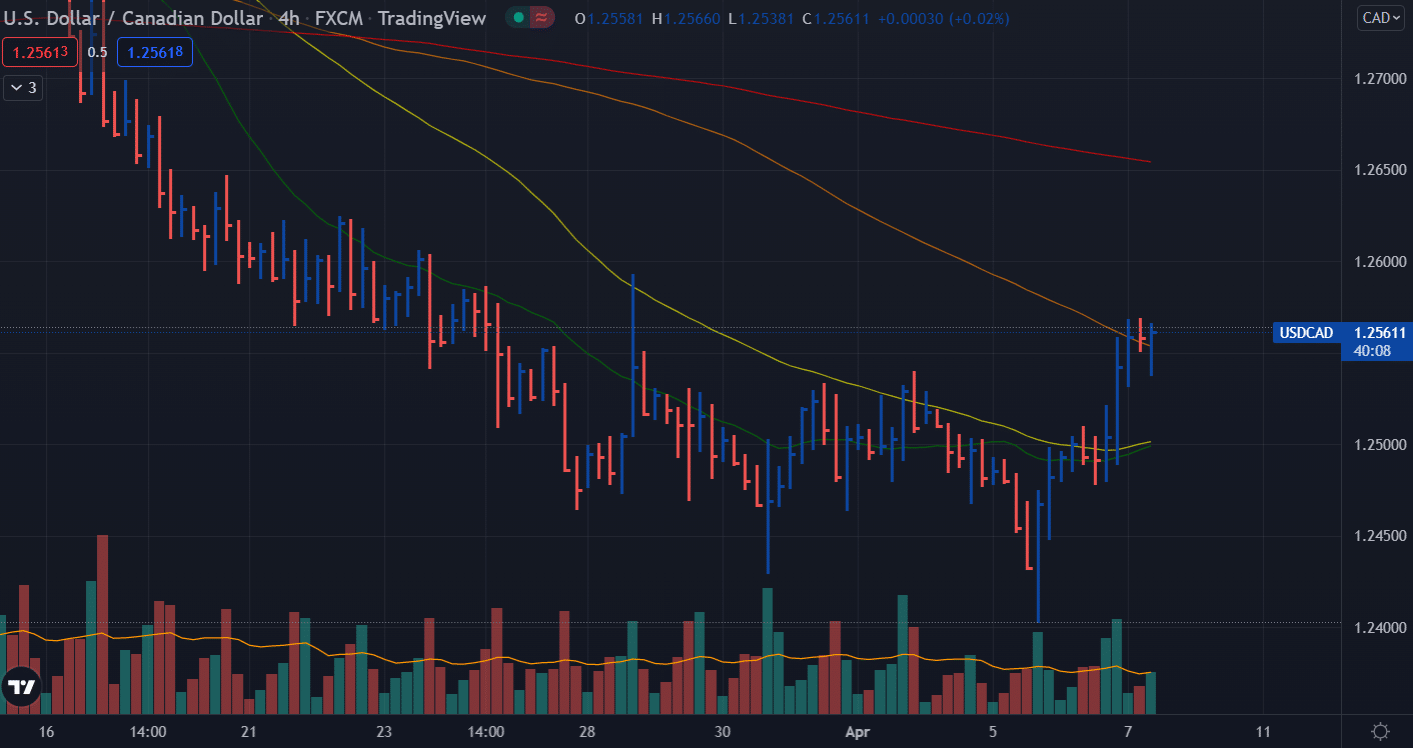Click the blue buy button at 1.25618

pos(154,52)
